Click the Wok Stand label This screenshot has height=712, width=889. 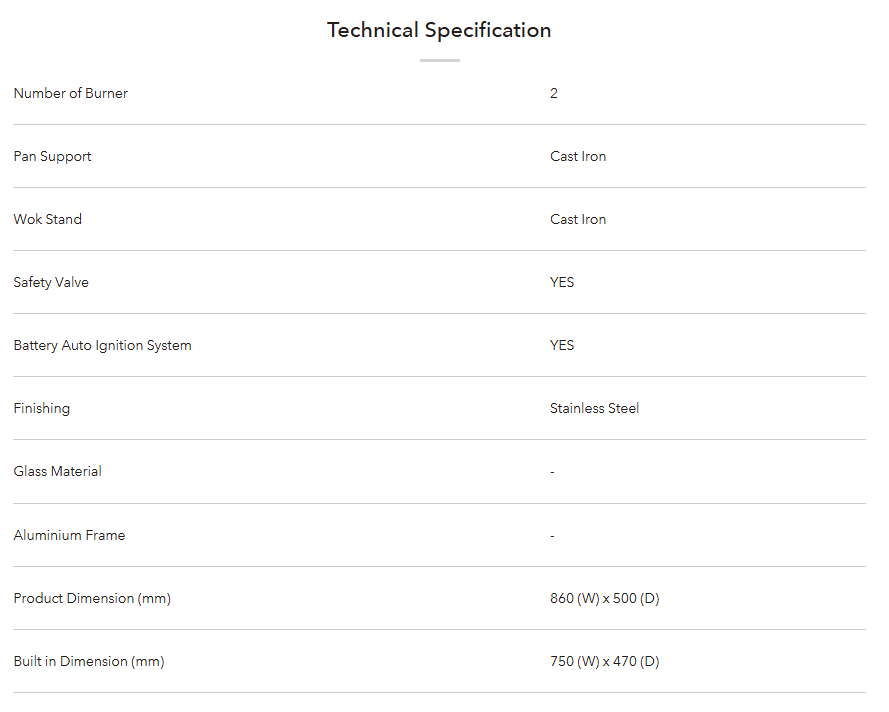tap(48, 219)
